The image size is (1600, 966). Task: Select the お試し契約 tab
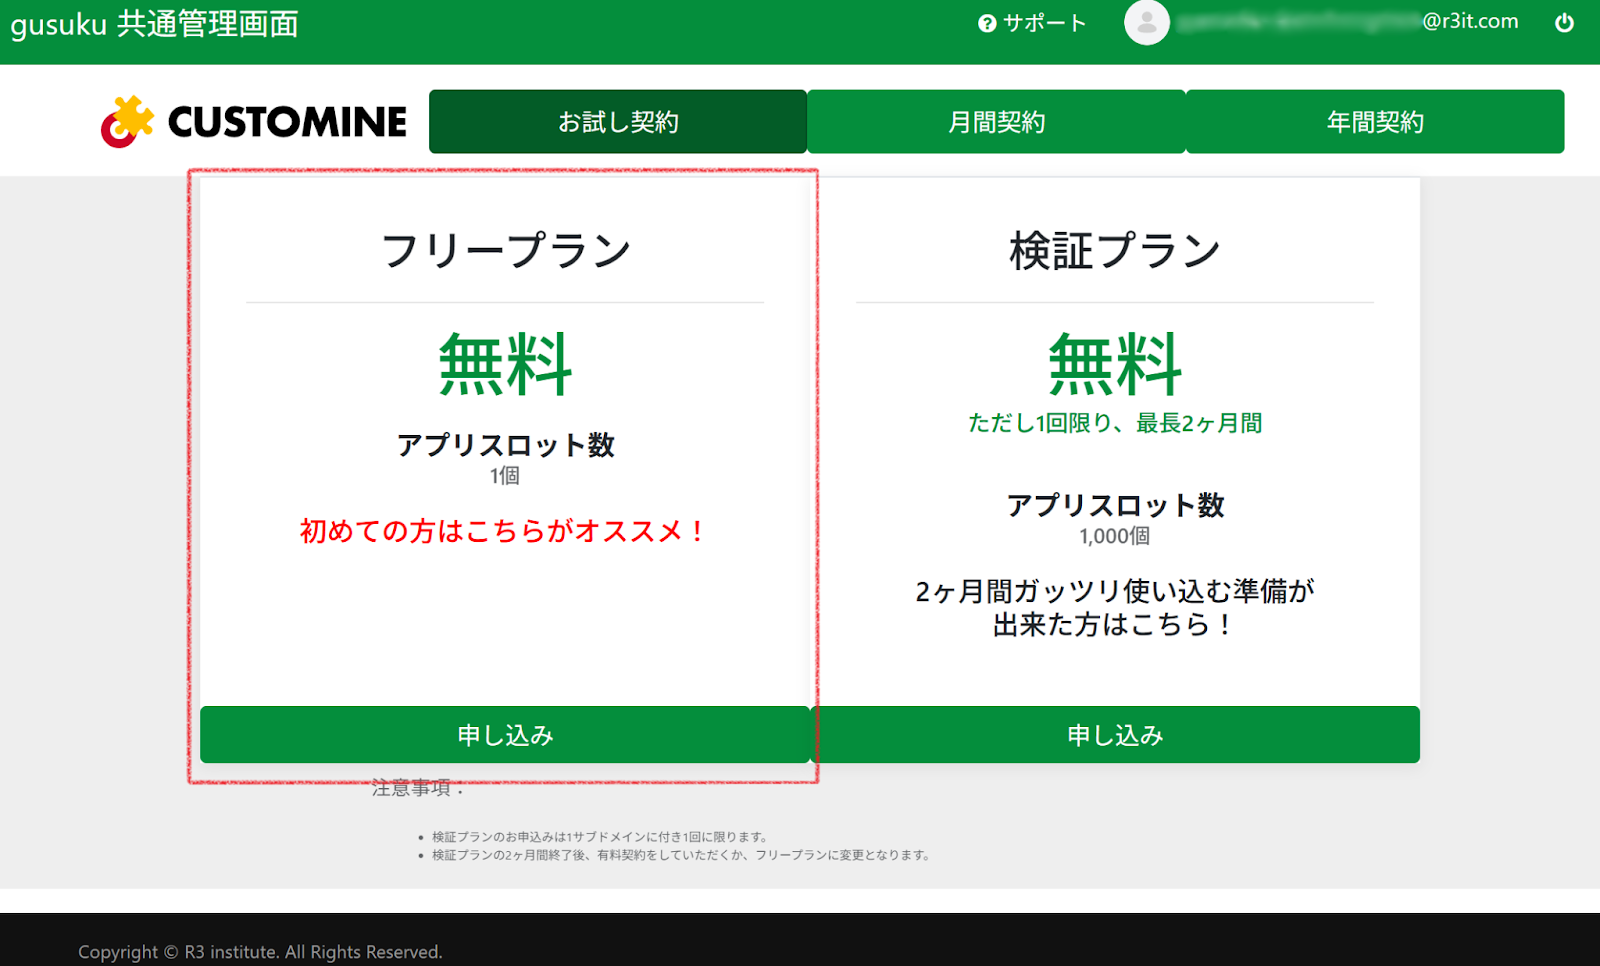click(618, 122)
